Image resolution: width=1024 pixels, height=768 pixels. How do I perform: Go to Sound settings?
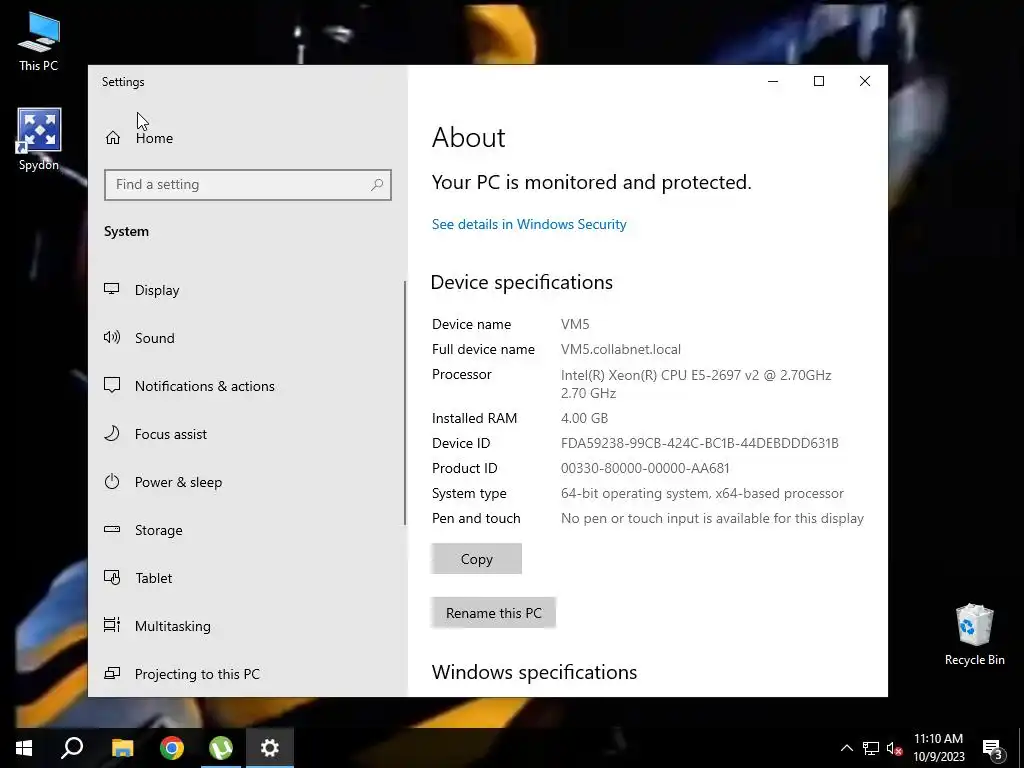pos(248,338)
